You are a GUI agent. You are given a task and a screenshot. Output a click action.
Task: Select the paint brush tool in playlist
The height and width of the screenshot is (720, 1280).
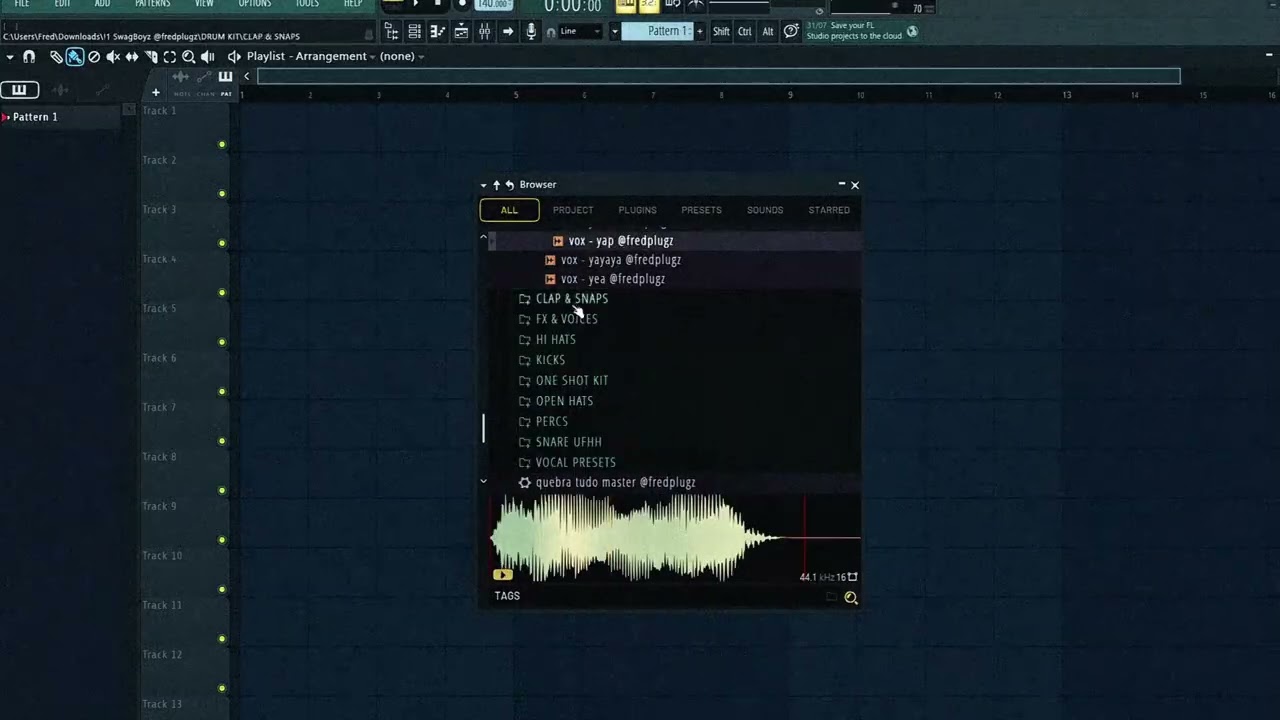coord(75,57)
